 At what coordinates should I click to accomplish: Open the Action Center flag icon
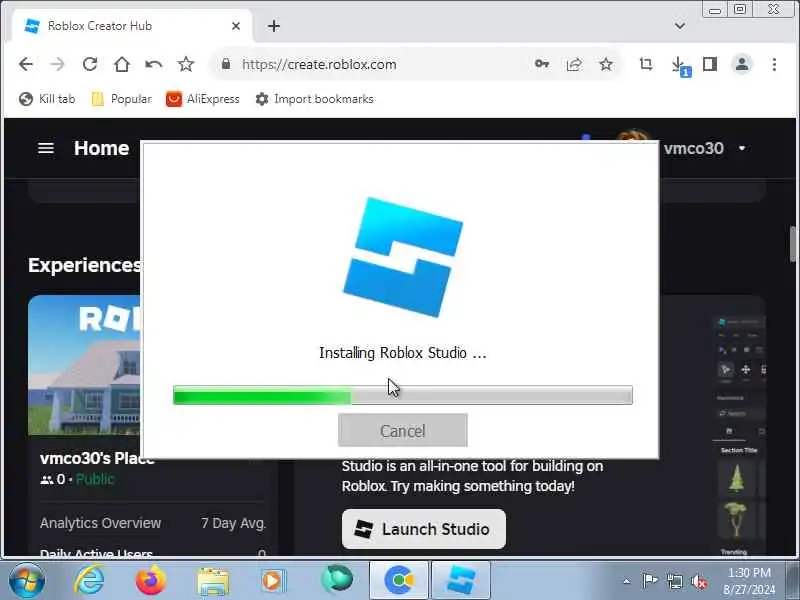[x=649, y=581]
